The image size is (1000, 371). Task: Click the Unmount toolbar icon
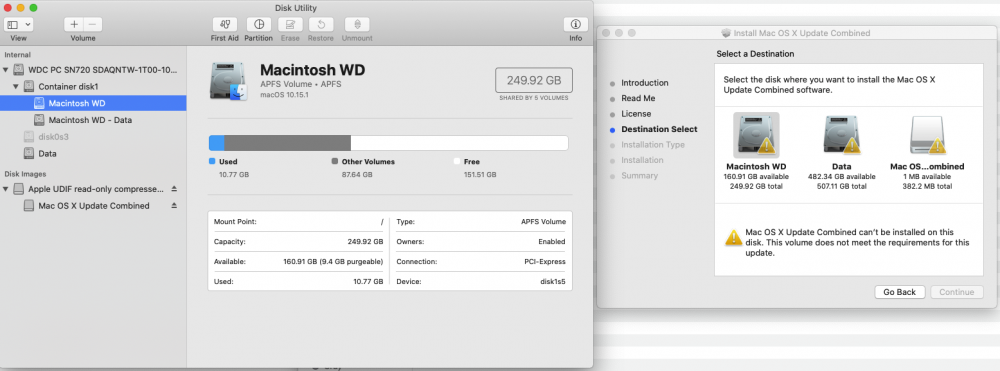tap(357, 25)
